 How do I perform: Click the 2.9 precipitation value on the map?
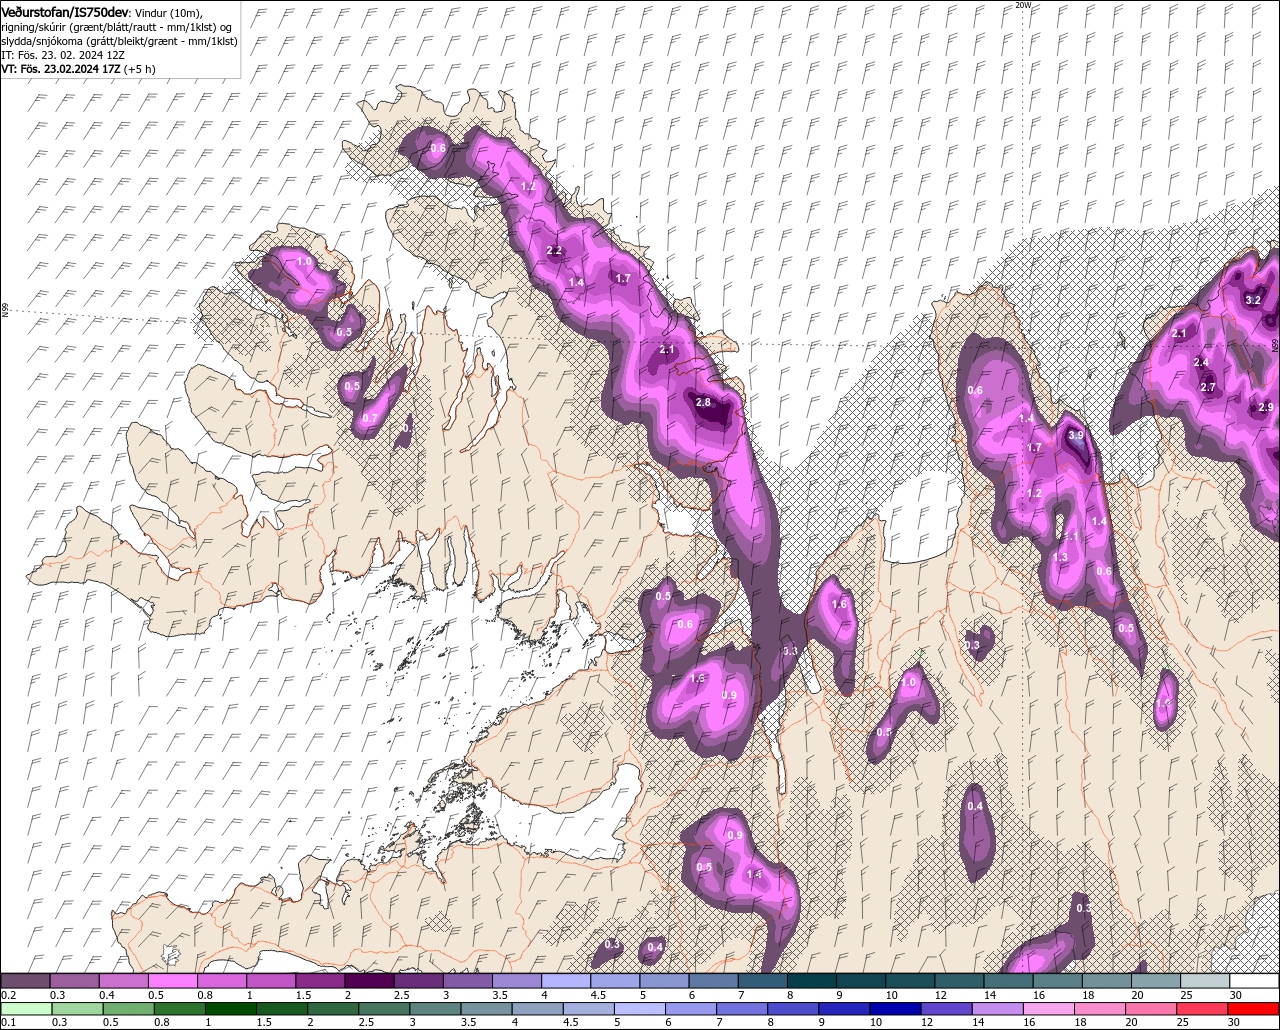coord(1266,408)
